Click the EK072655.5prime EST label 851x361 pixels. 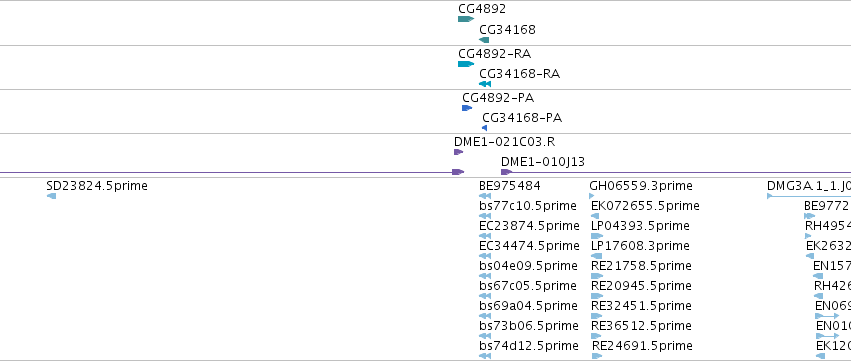pyautogui.click(x=645, y=206)
